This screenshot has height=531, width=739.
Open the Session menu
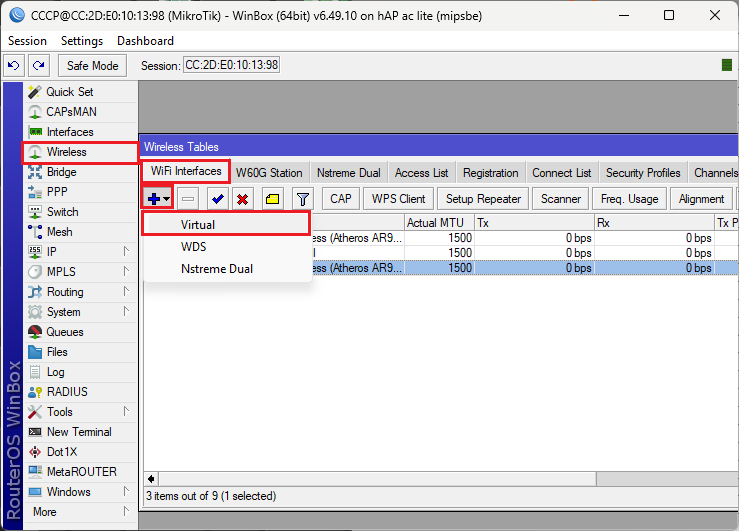[x=27, y=41]
